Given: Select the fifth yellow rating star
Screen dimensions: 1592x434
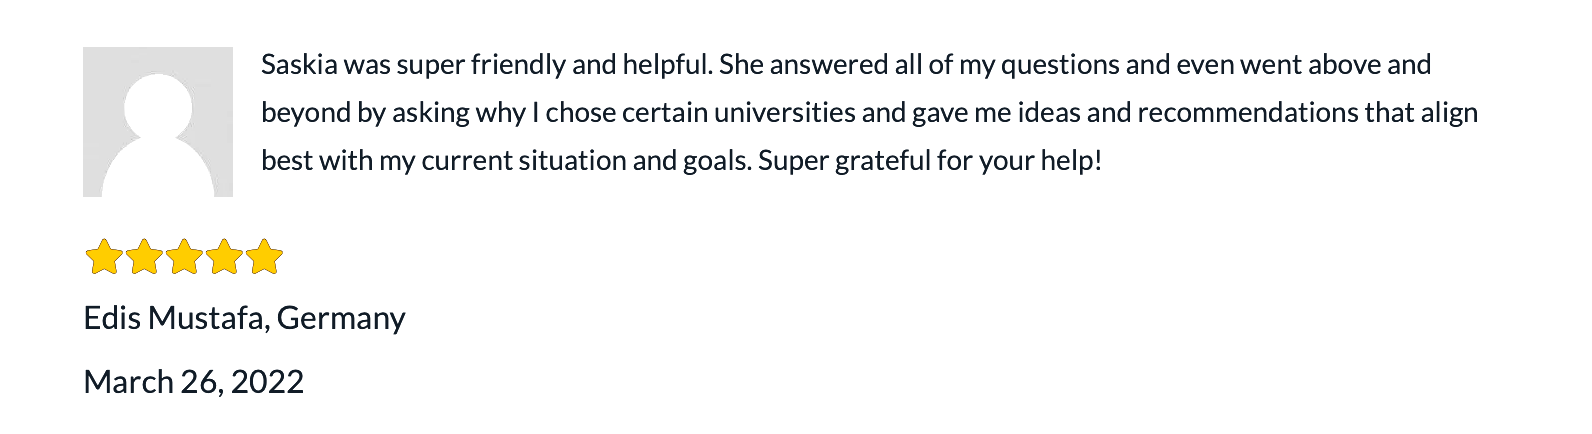Looking at the screenshot, I should pyautogui.click(x=264, y=257).
